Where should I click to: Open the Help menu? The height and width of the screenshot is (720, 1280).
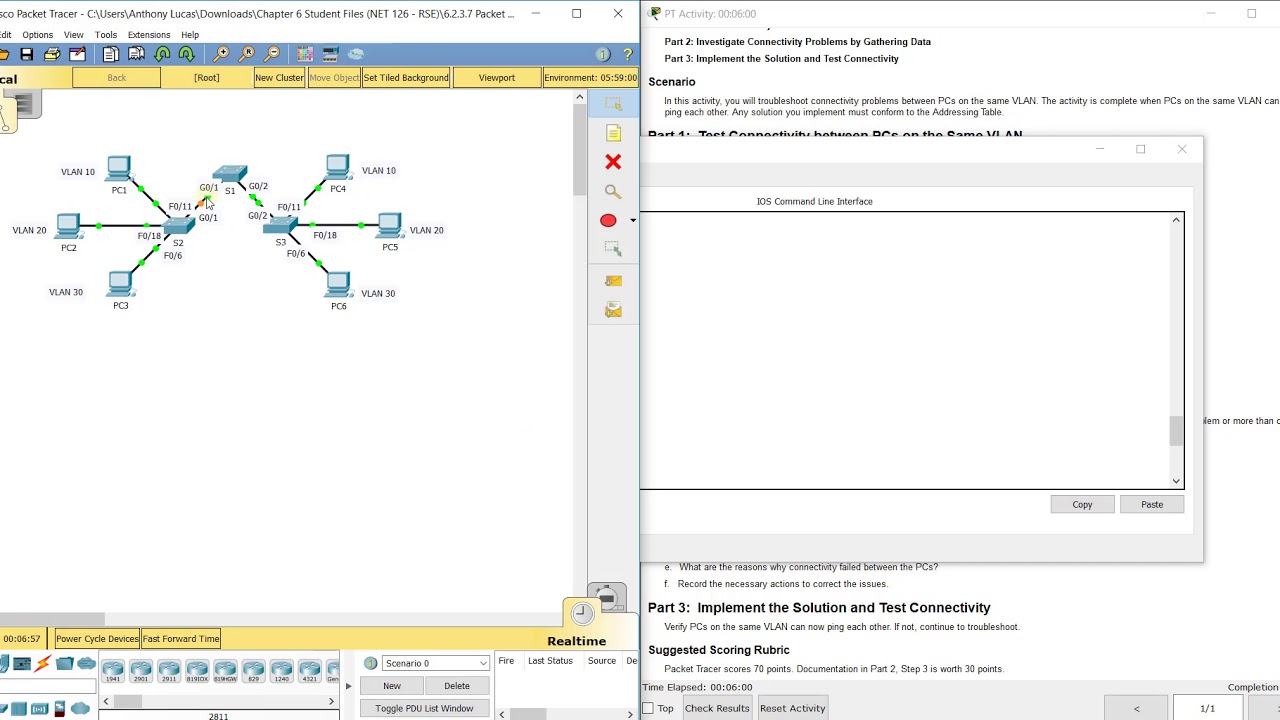click(190, 35)
